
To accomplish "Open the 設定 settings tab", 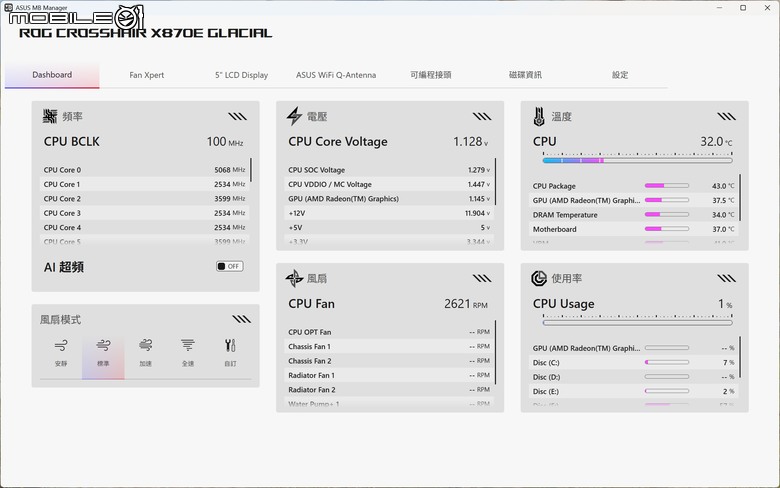I will pos(620,75).
